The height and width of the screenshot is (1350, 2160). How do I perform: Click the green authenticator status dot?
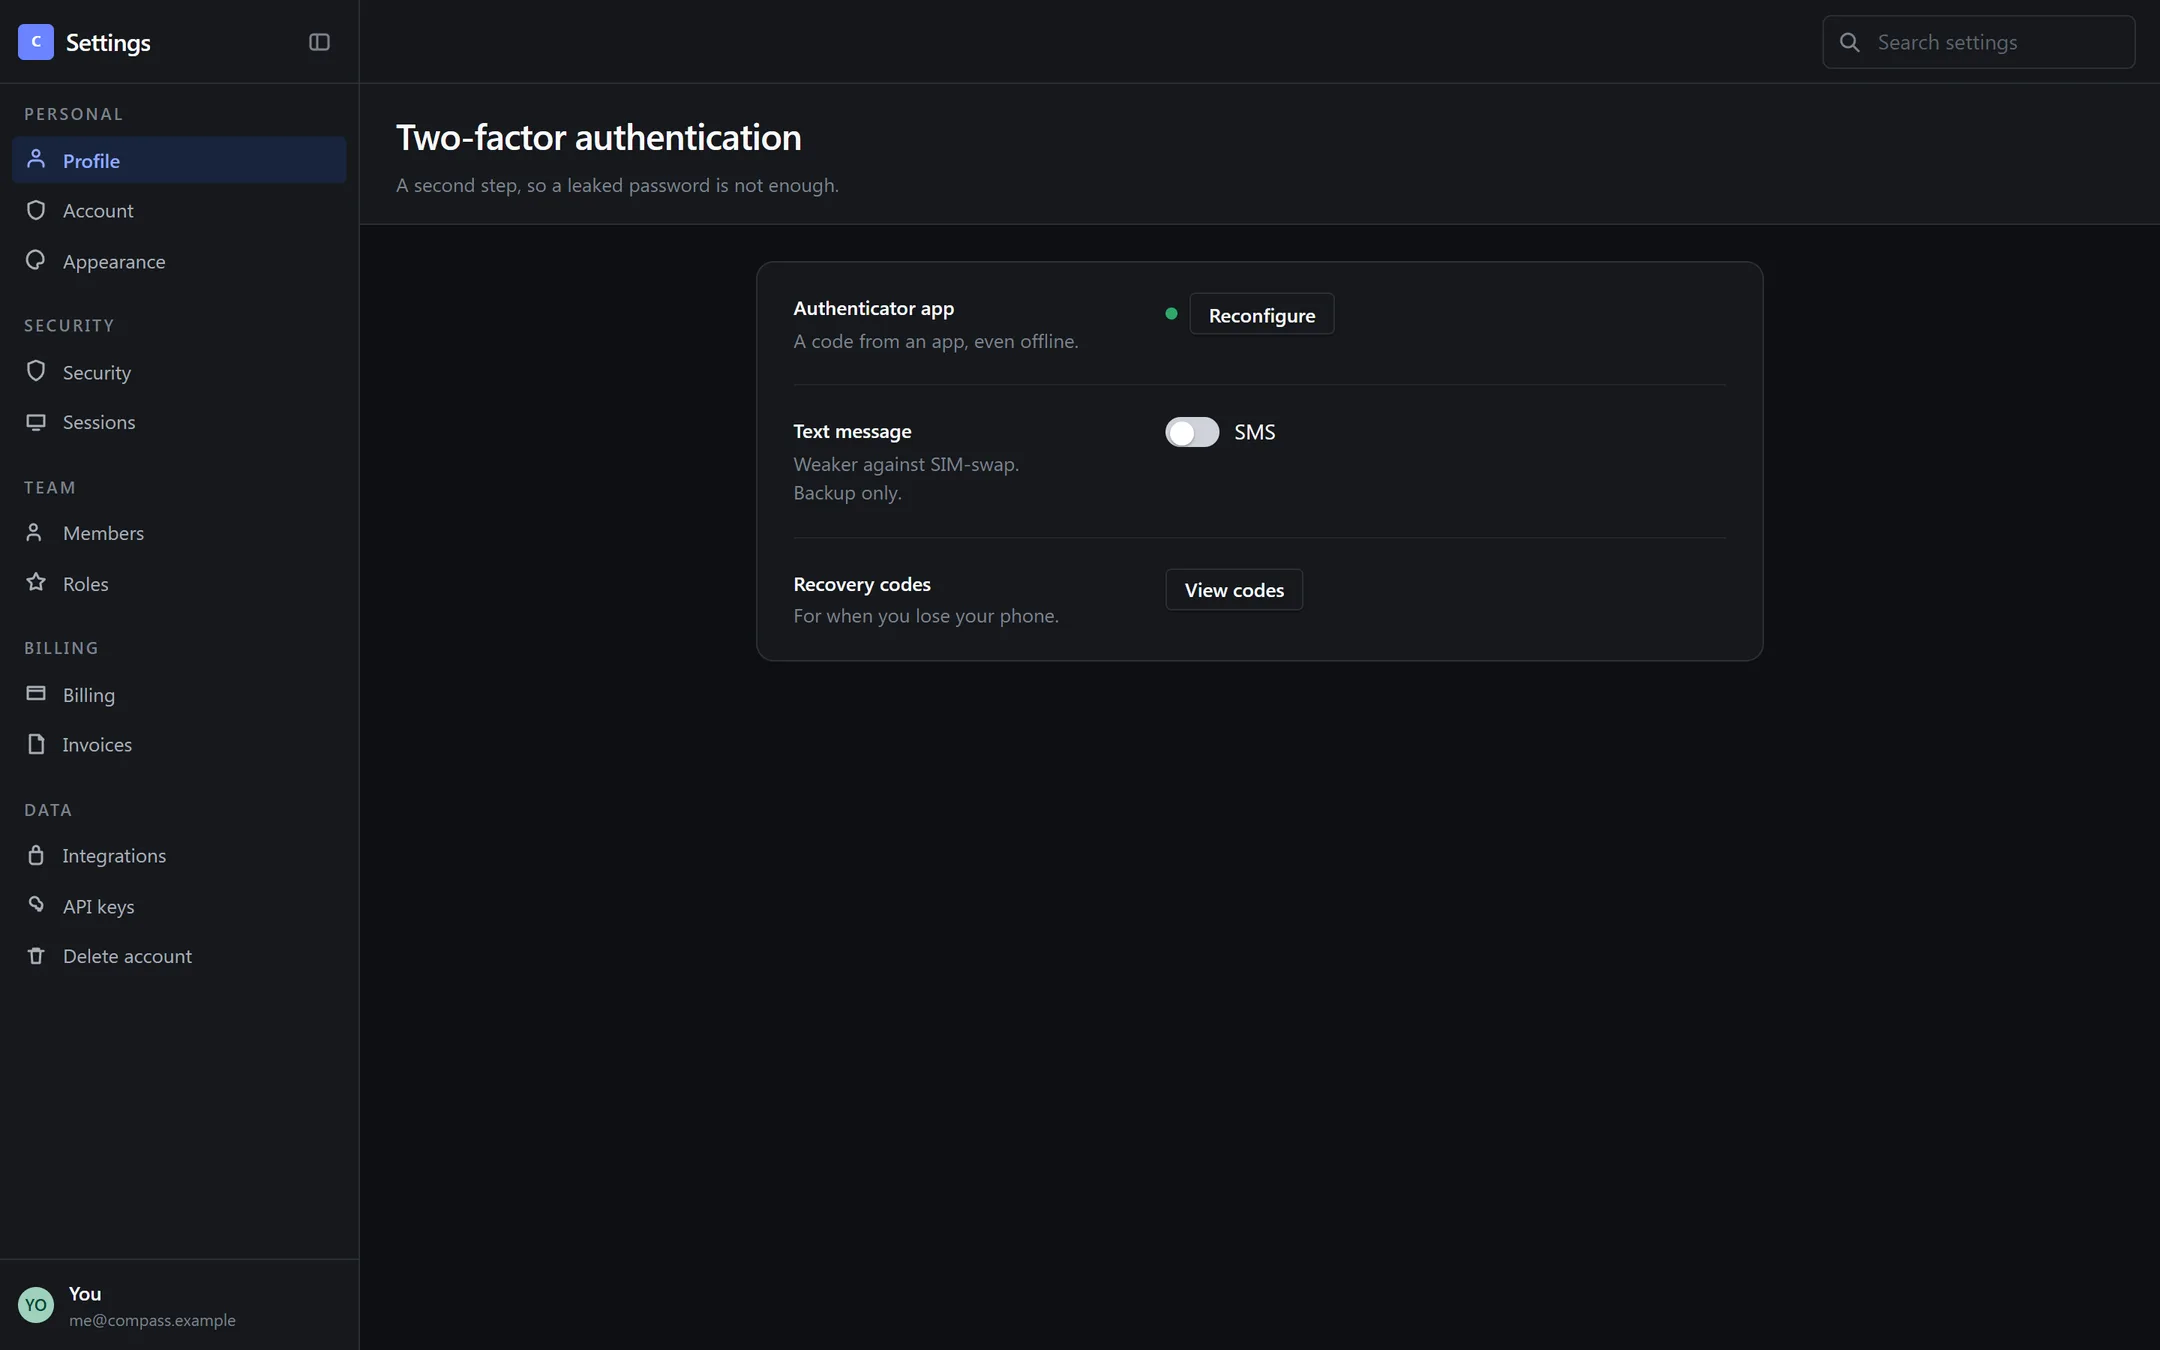(1171, 314)
